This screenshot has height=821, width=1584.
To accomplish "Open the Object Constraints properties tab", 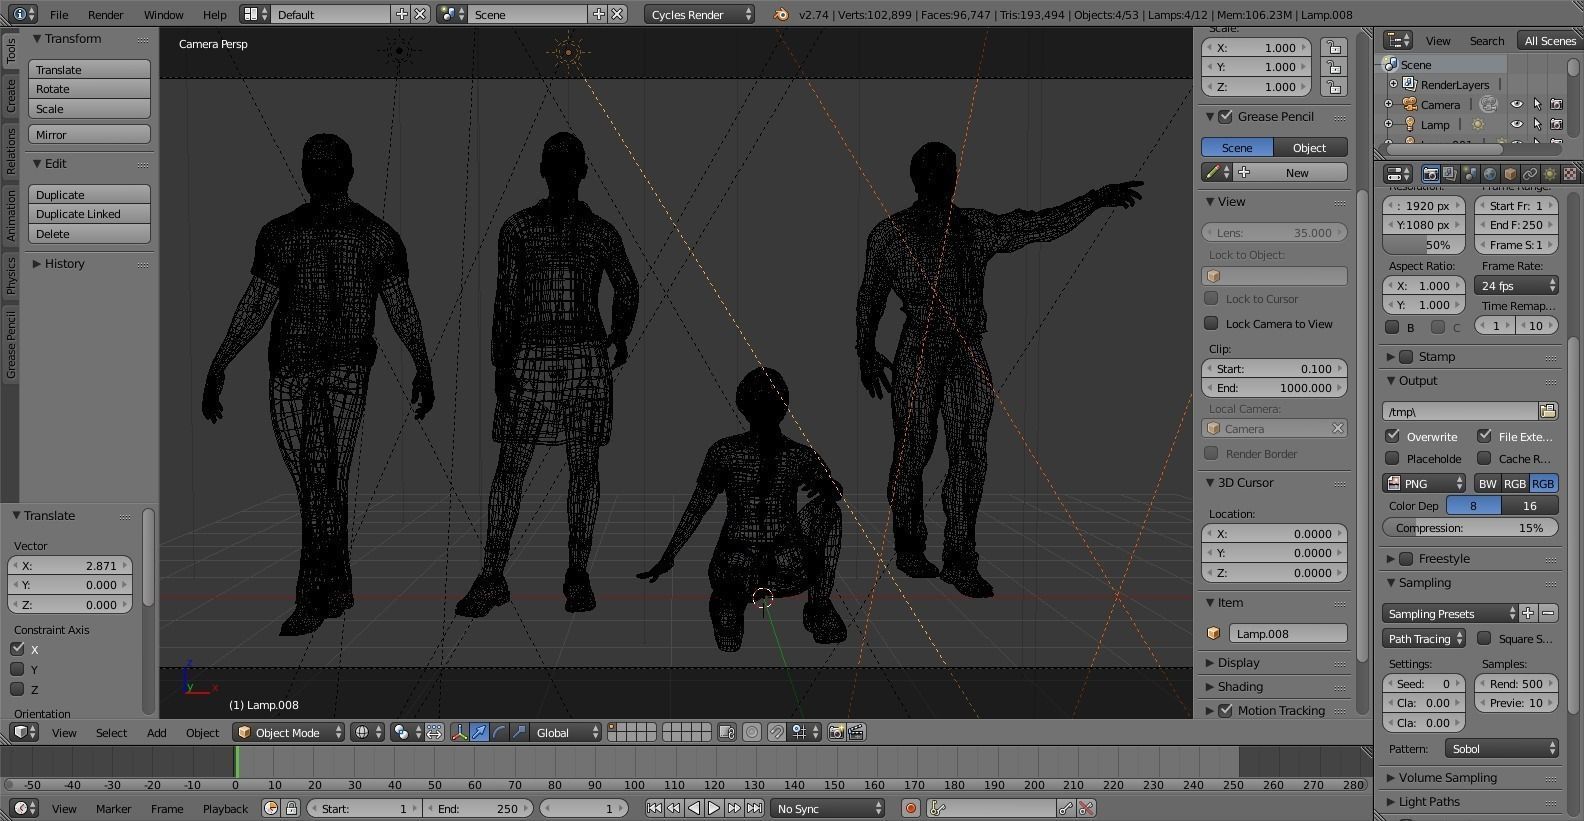I will 1530,173.
